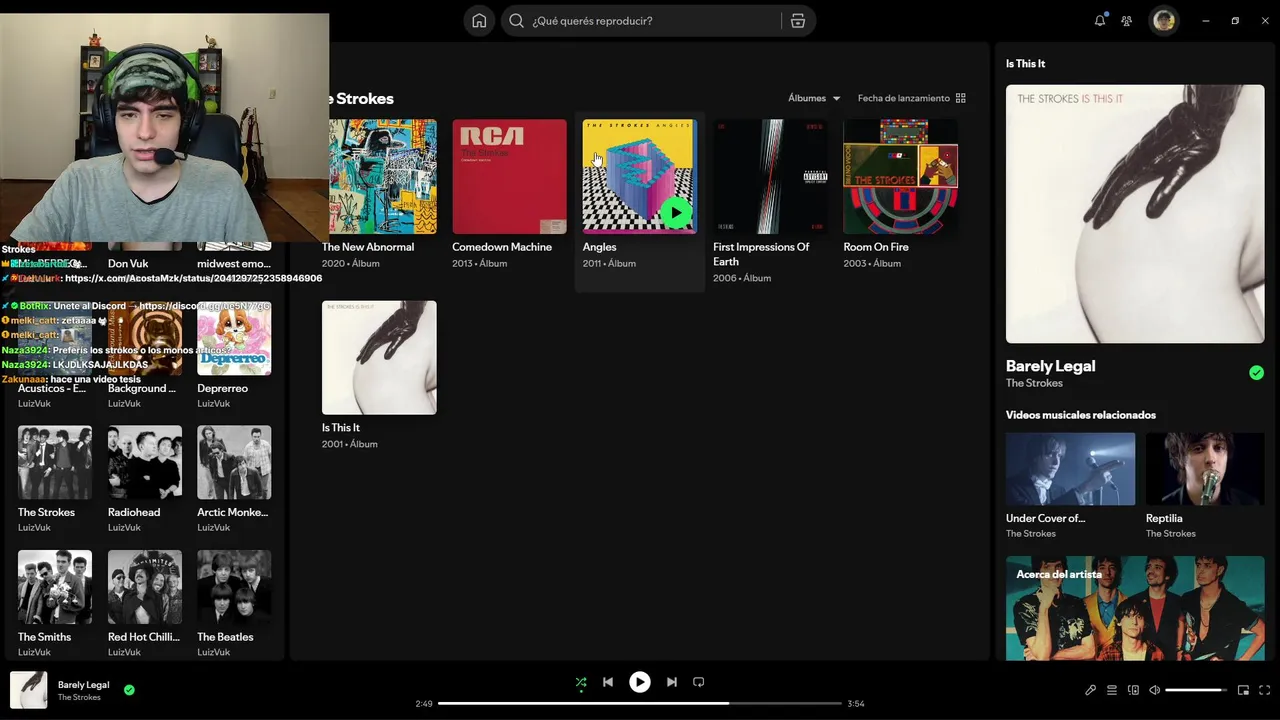This screenshot has width=1280, height=720.
Task: Open Friend Activity icon
Action: click(1127, 21)
